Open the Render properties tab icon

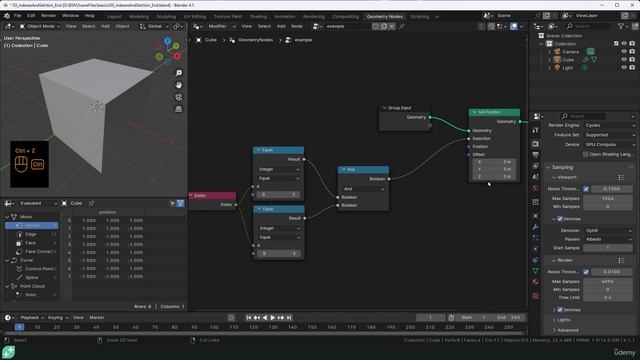tap(536, 144)
